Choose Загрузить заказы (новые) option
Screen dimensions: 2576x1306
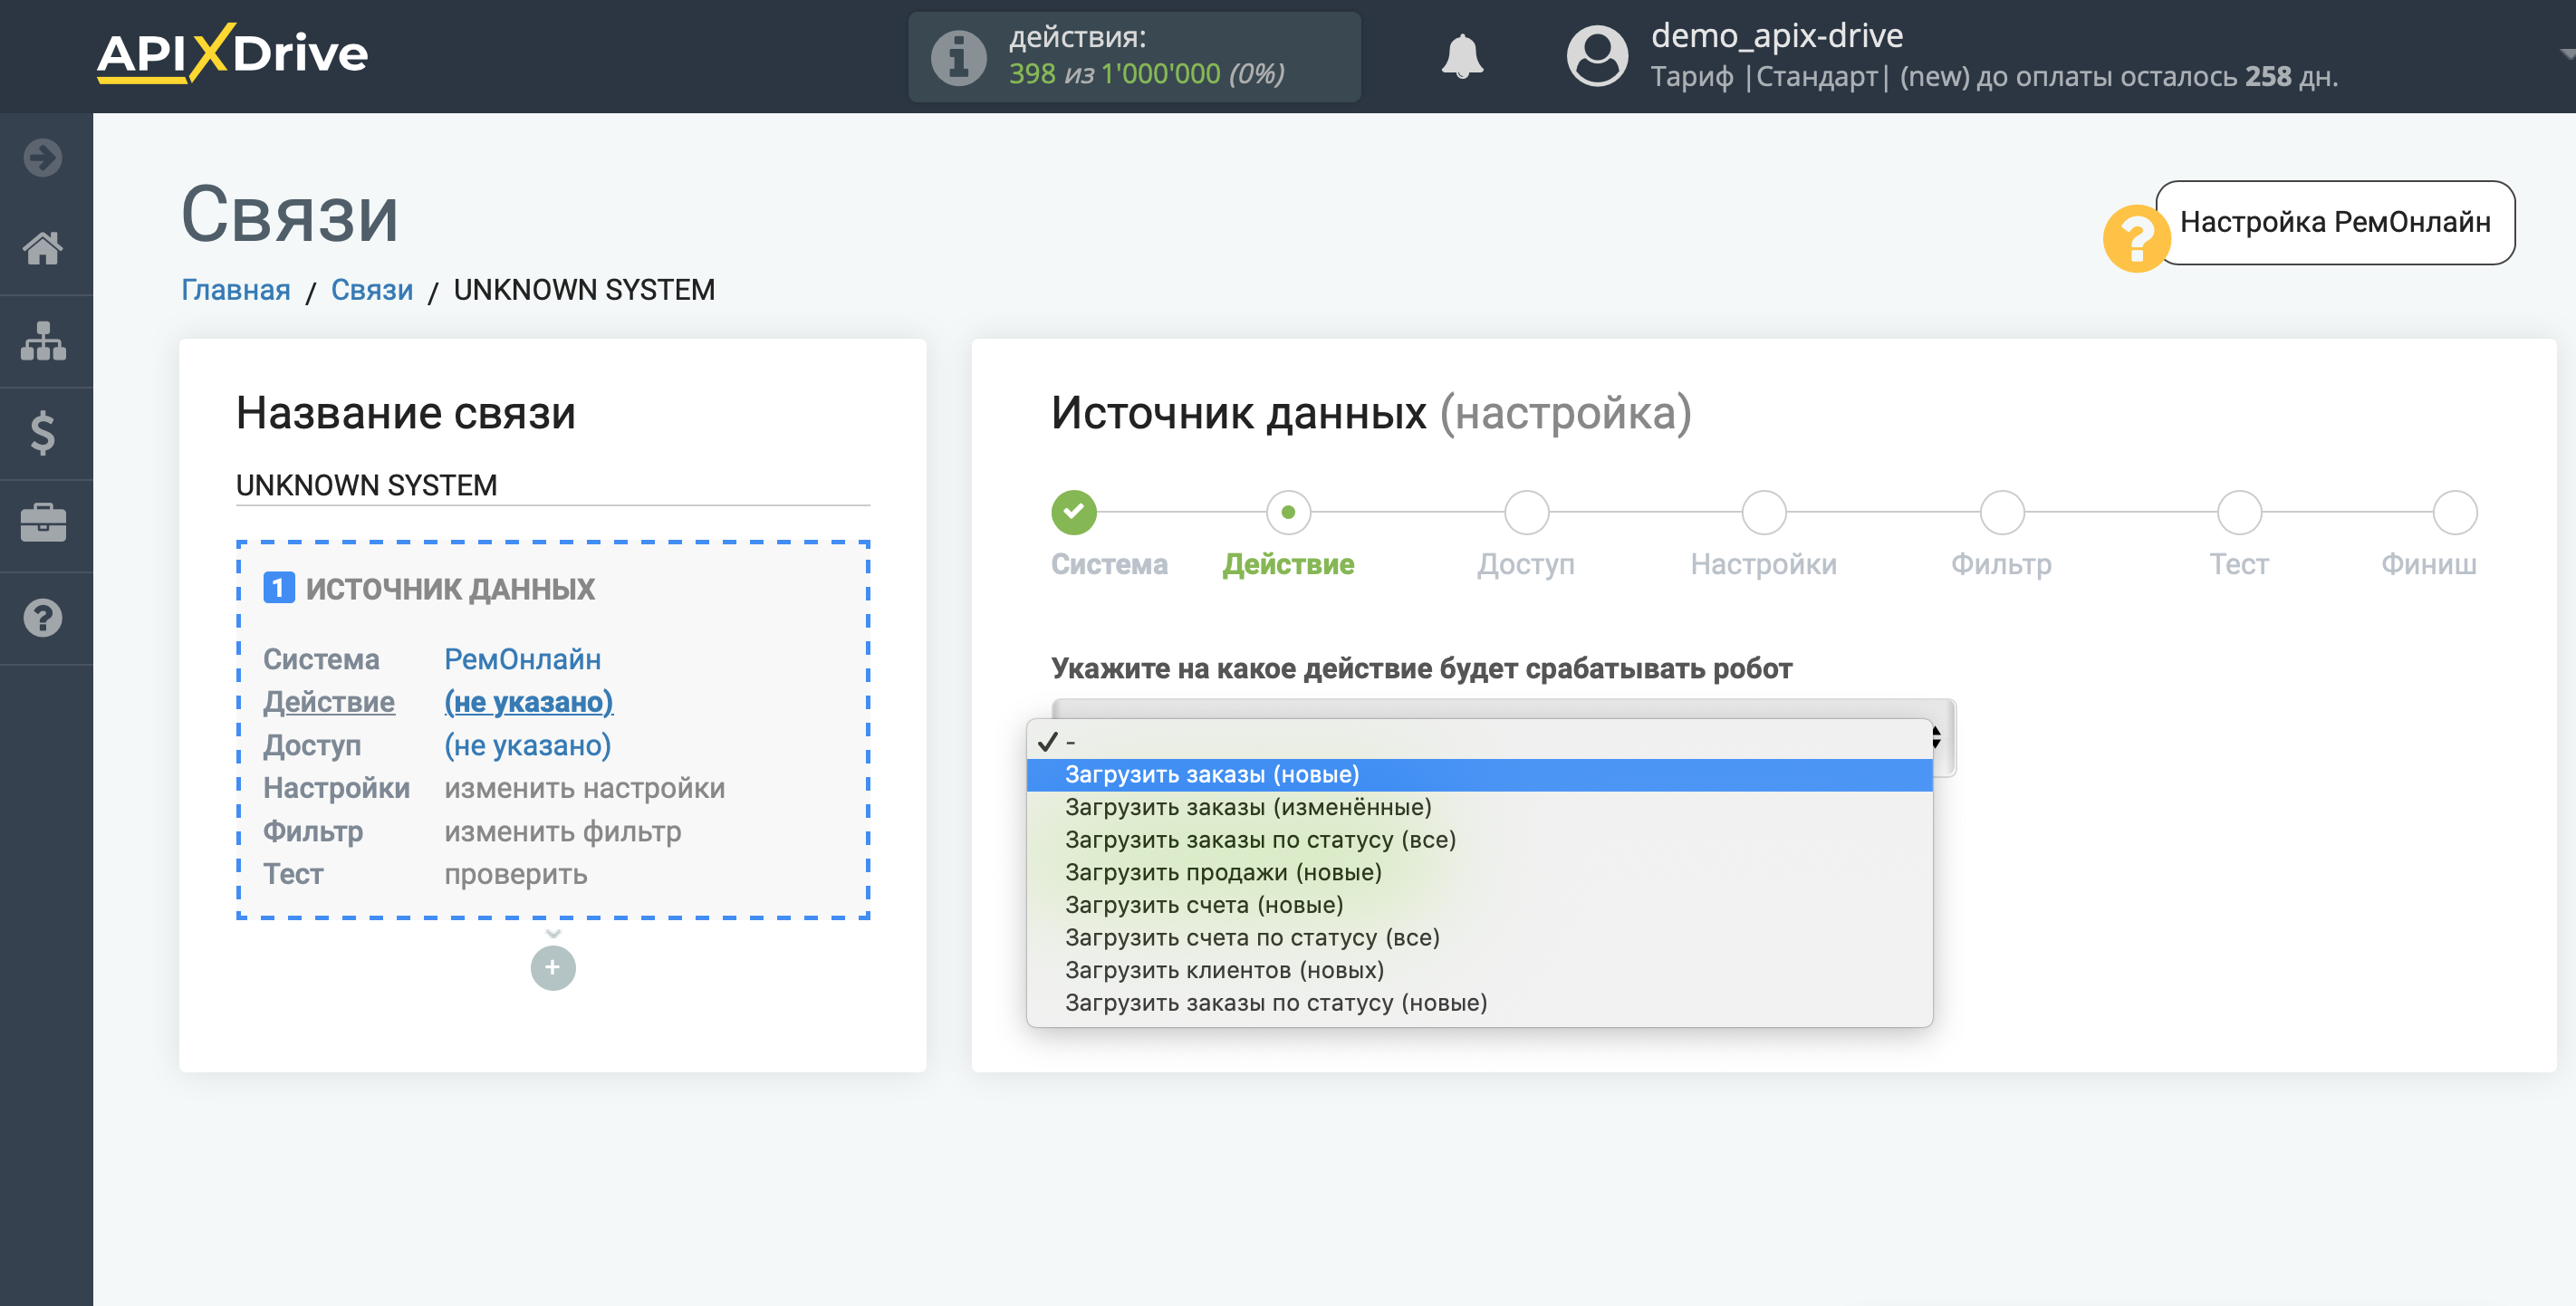[x=1480, y=774]
